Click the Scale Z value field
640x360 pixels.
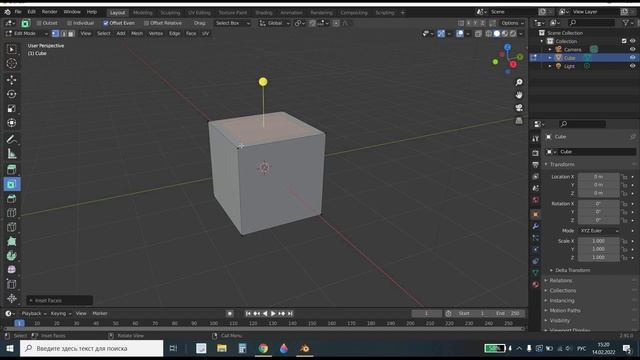click(599, 258)
